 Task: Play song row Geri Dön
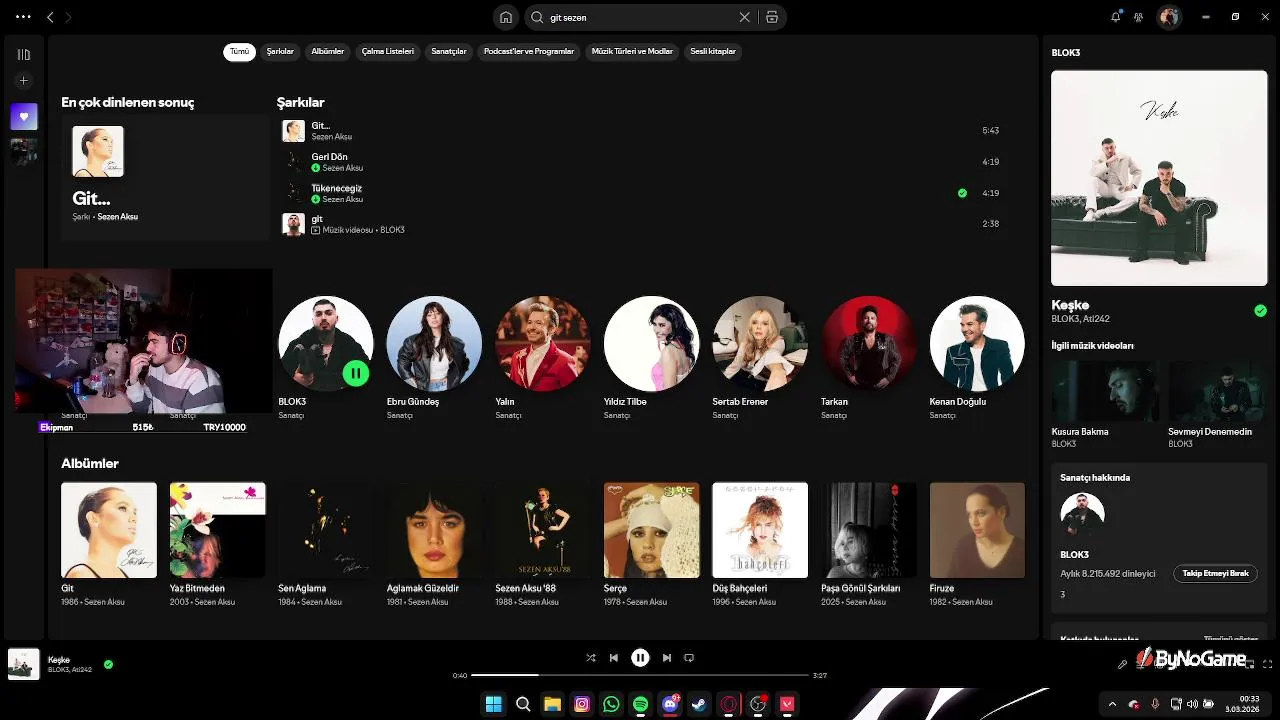[x=640, y=162]
